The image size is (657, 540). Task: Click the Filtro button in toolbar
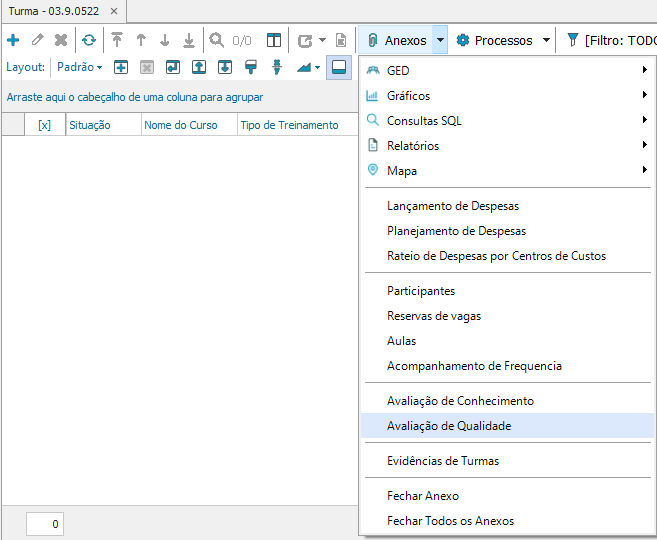[x=612, y=41]
